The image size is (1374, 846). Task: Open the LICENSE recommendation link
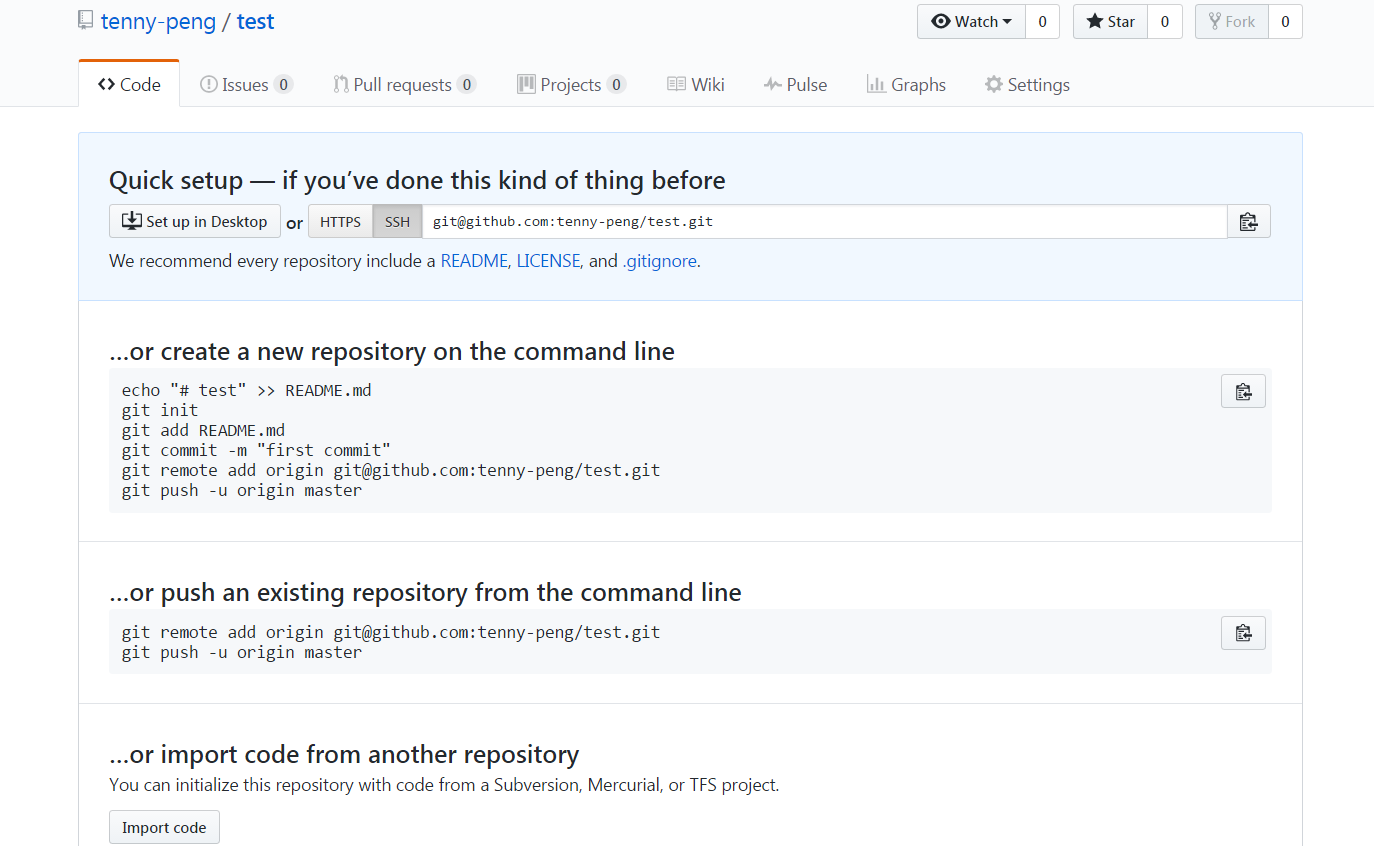548,261
